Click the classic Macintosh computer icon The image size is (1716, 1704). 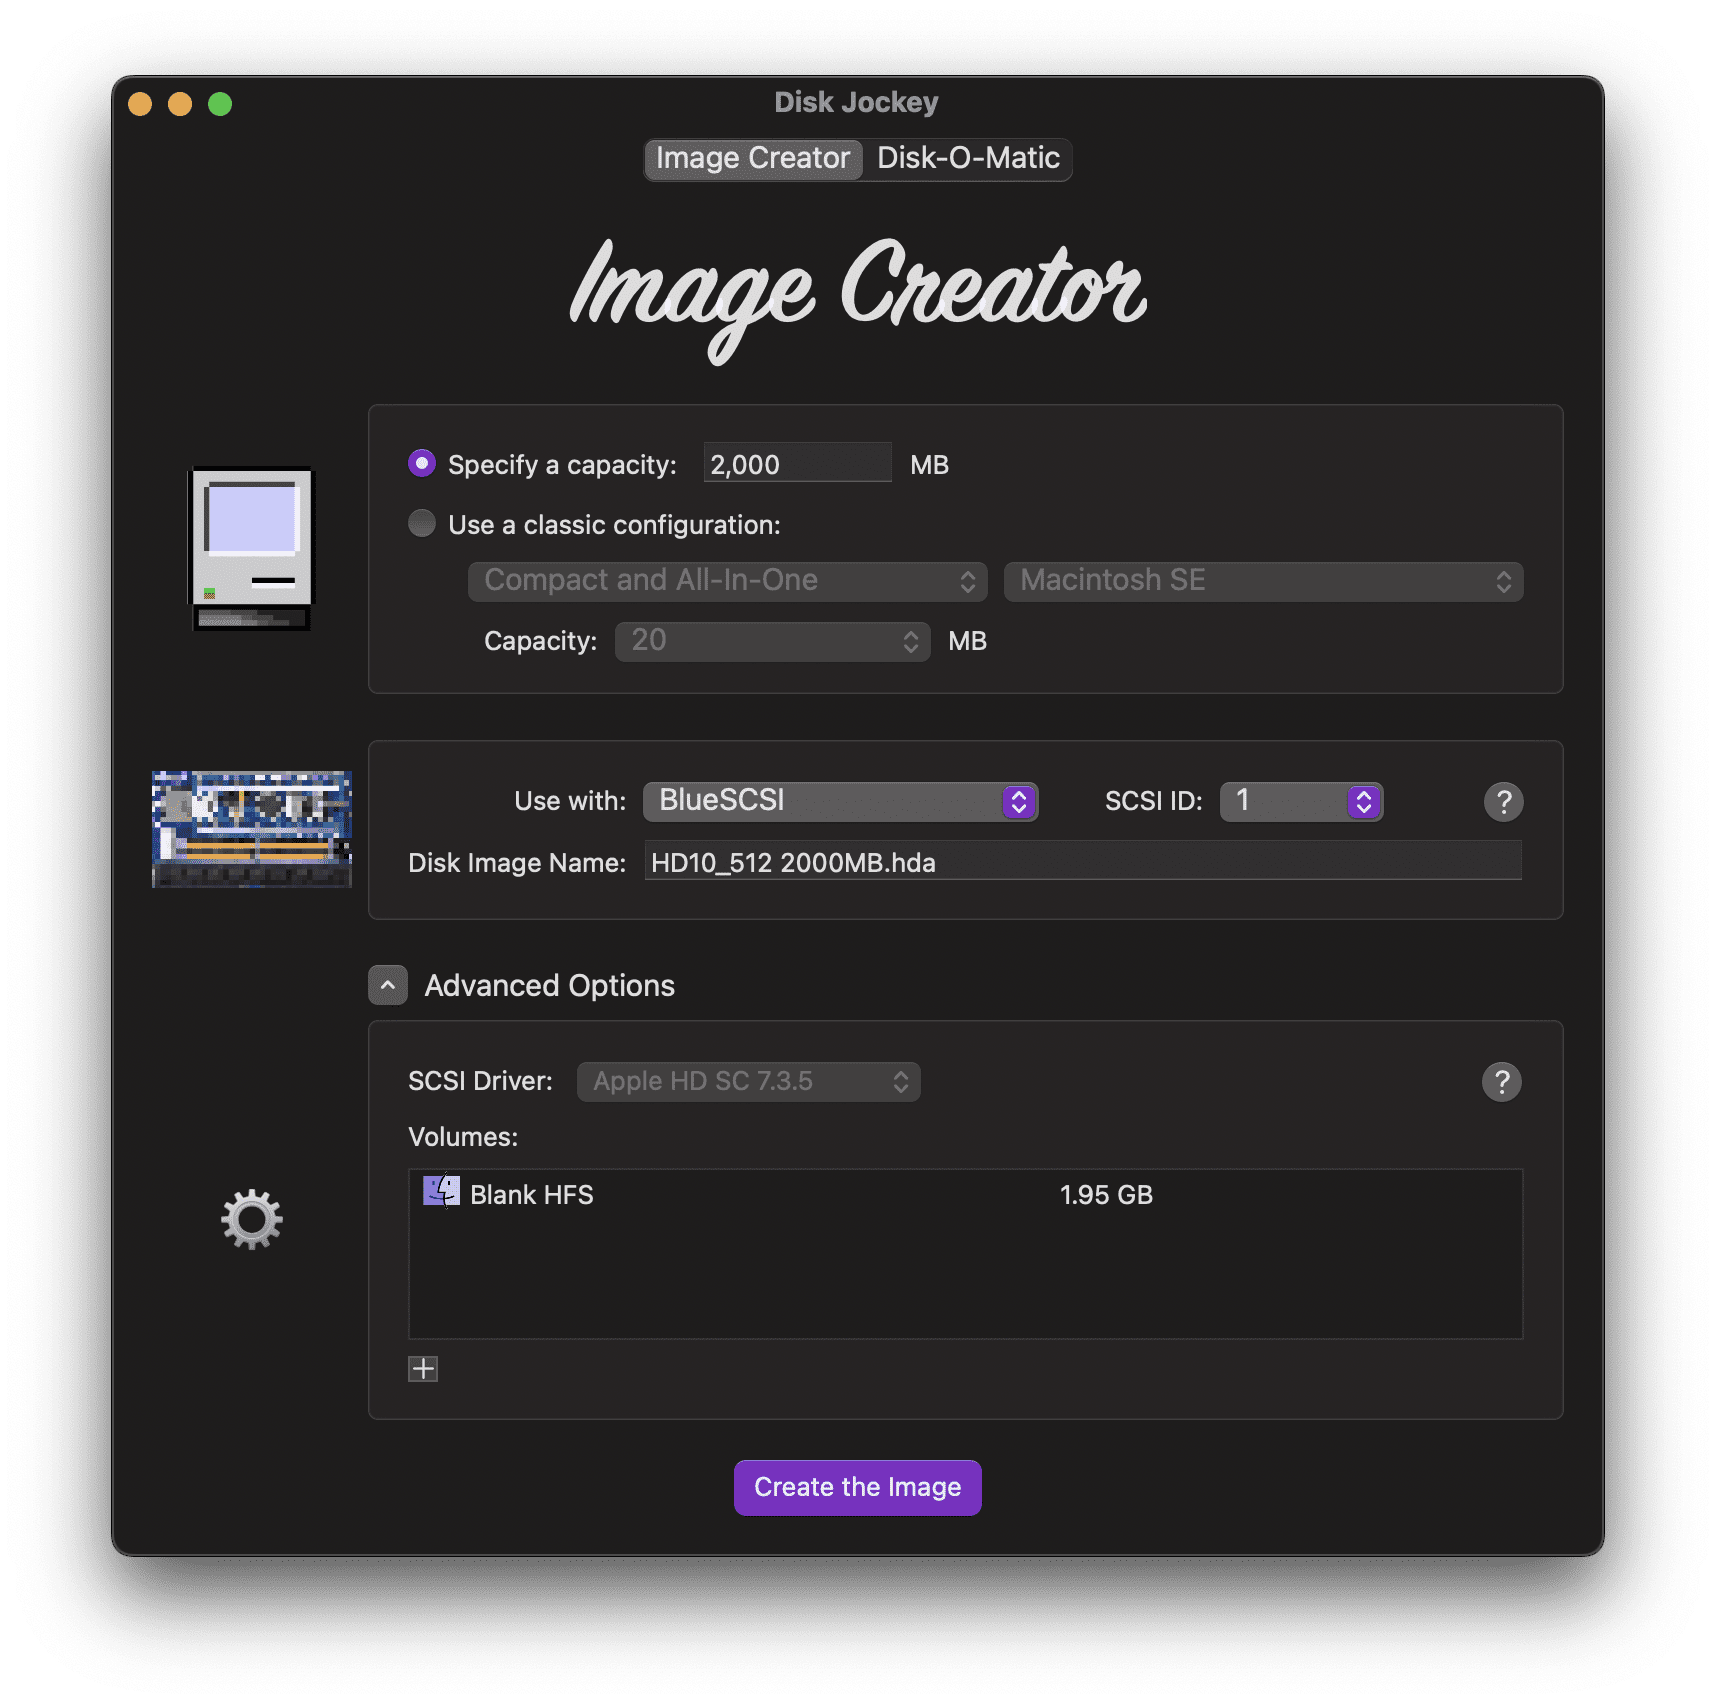click(251, 549)
